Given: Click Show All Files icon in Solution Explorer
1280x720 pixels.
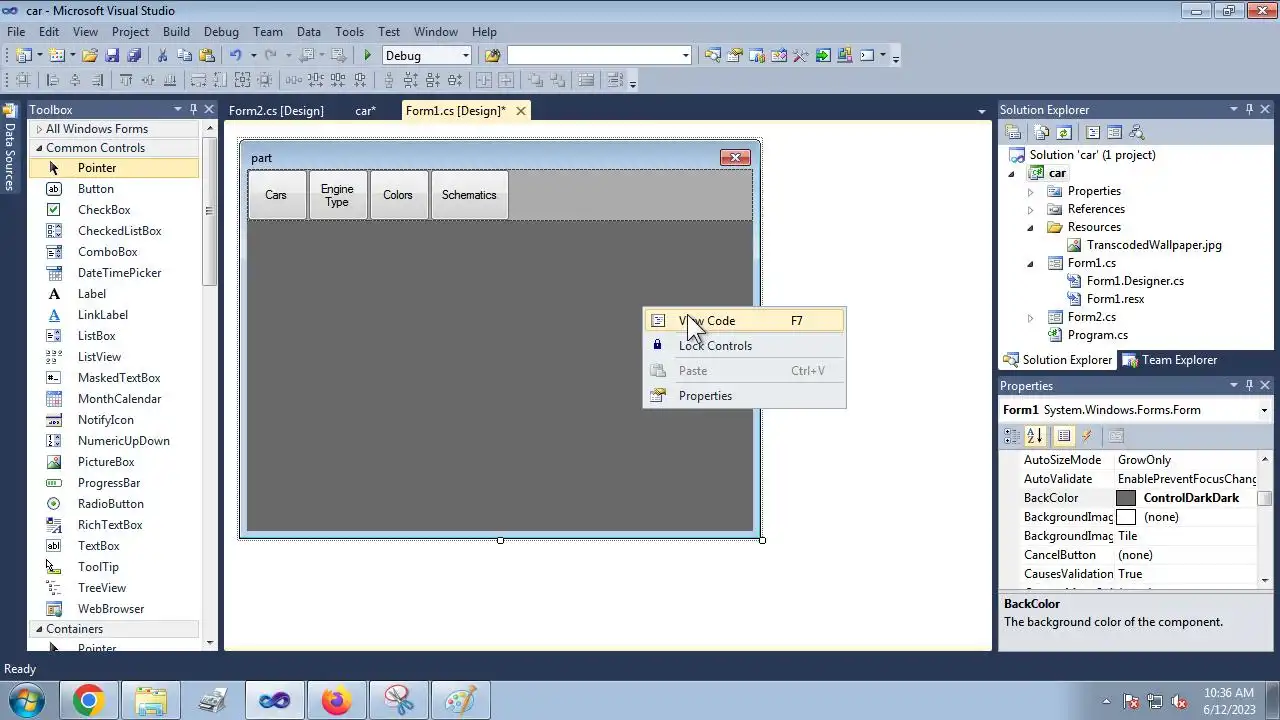Looking at the screenshot, I should 1042,132.
